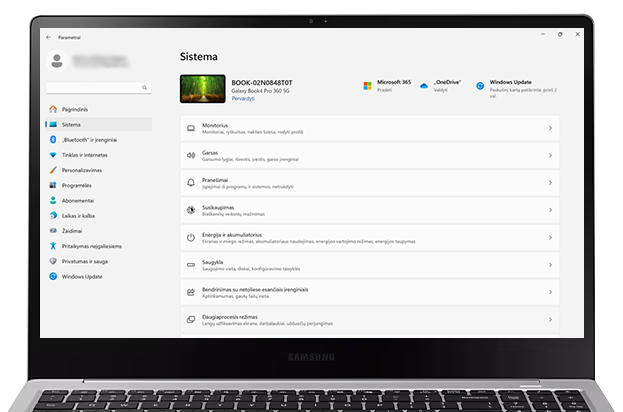The width and height of the screenshot is (623, 412).
Task: Click the Pervardyti link under device name
Action: coord(242,98)
